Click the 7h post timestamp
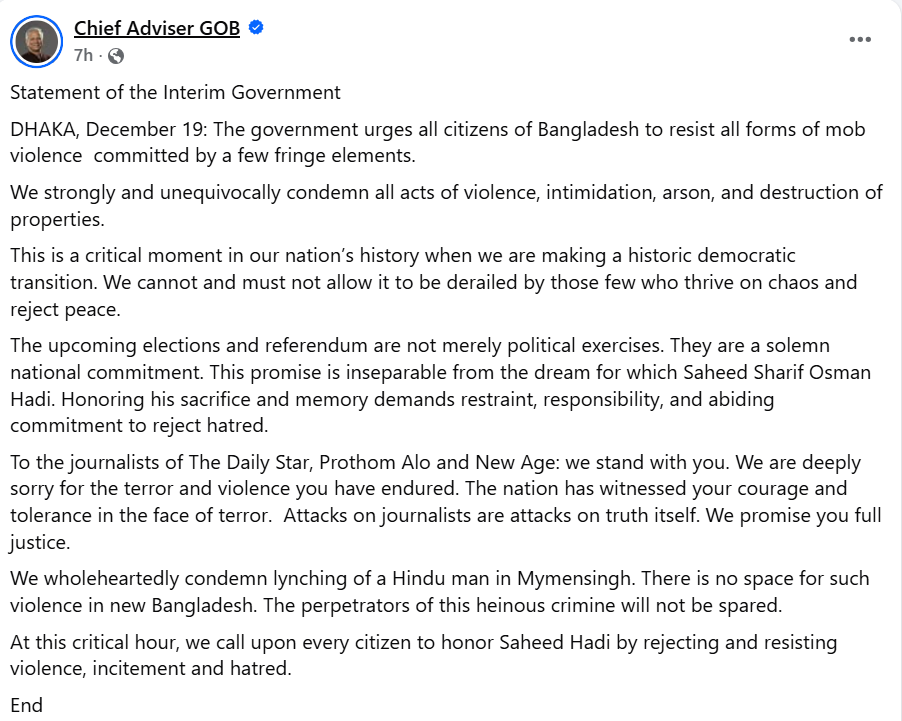 [83, 56]
